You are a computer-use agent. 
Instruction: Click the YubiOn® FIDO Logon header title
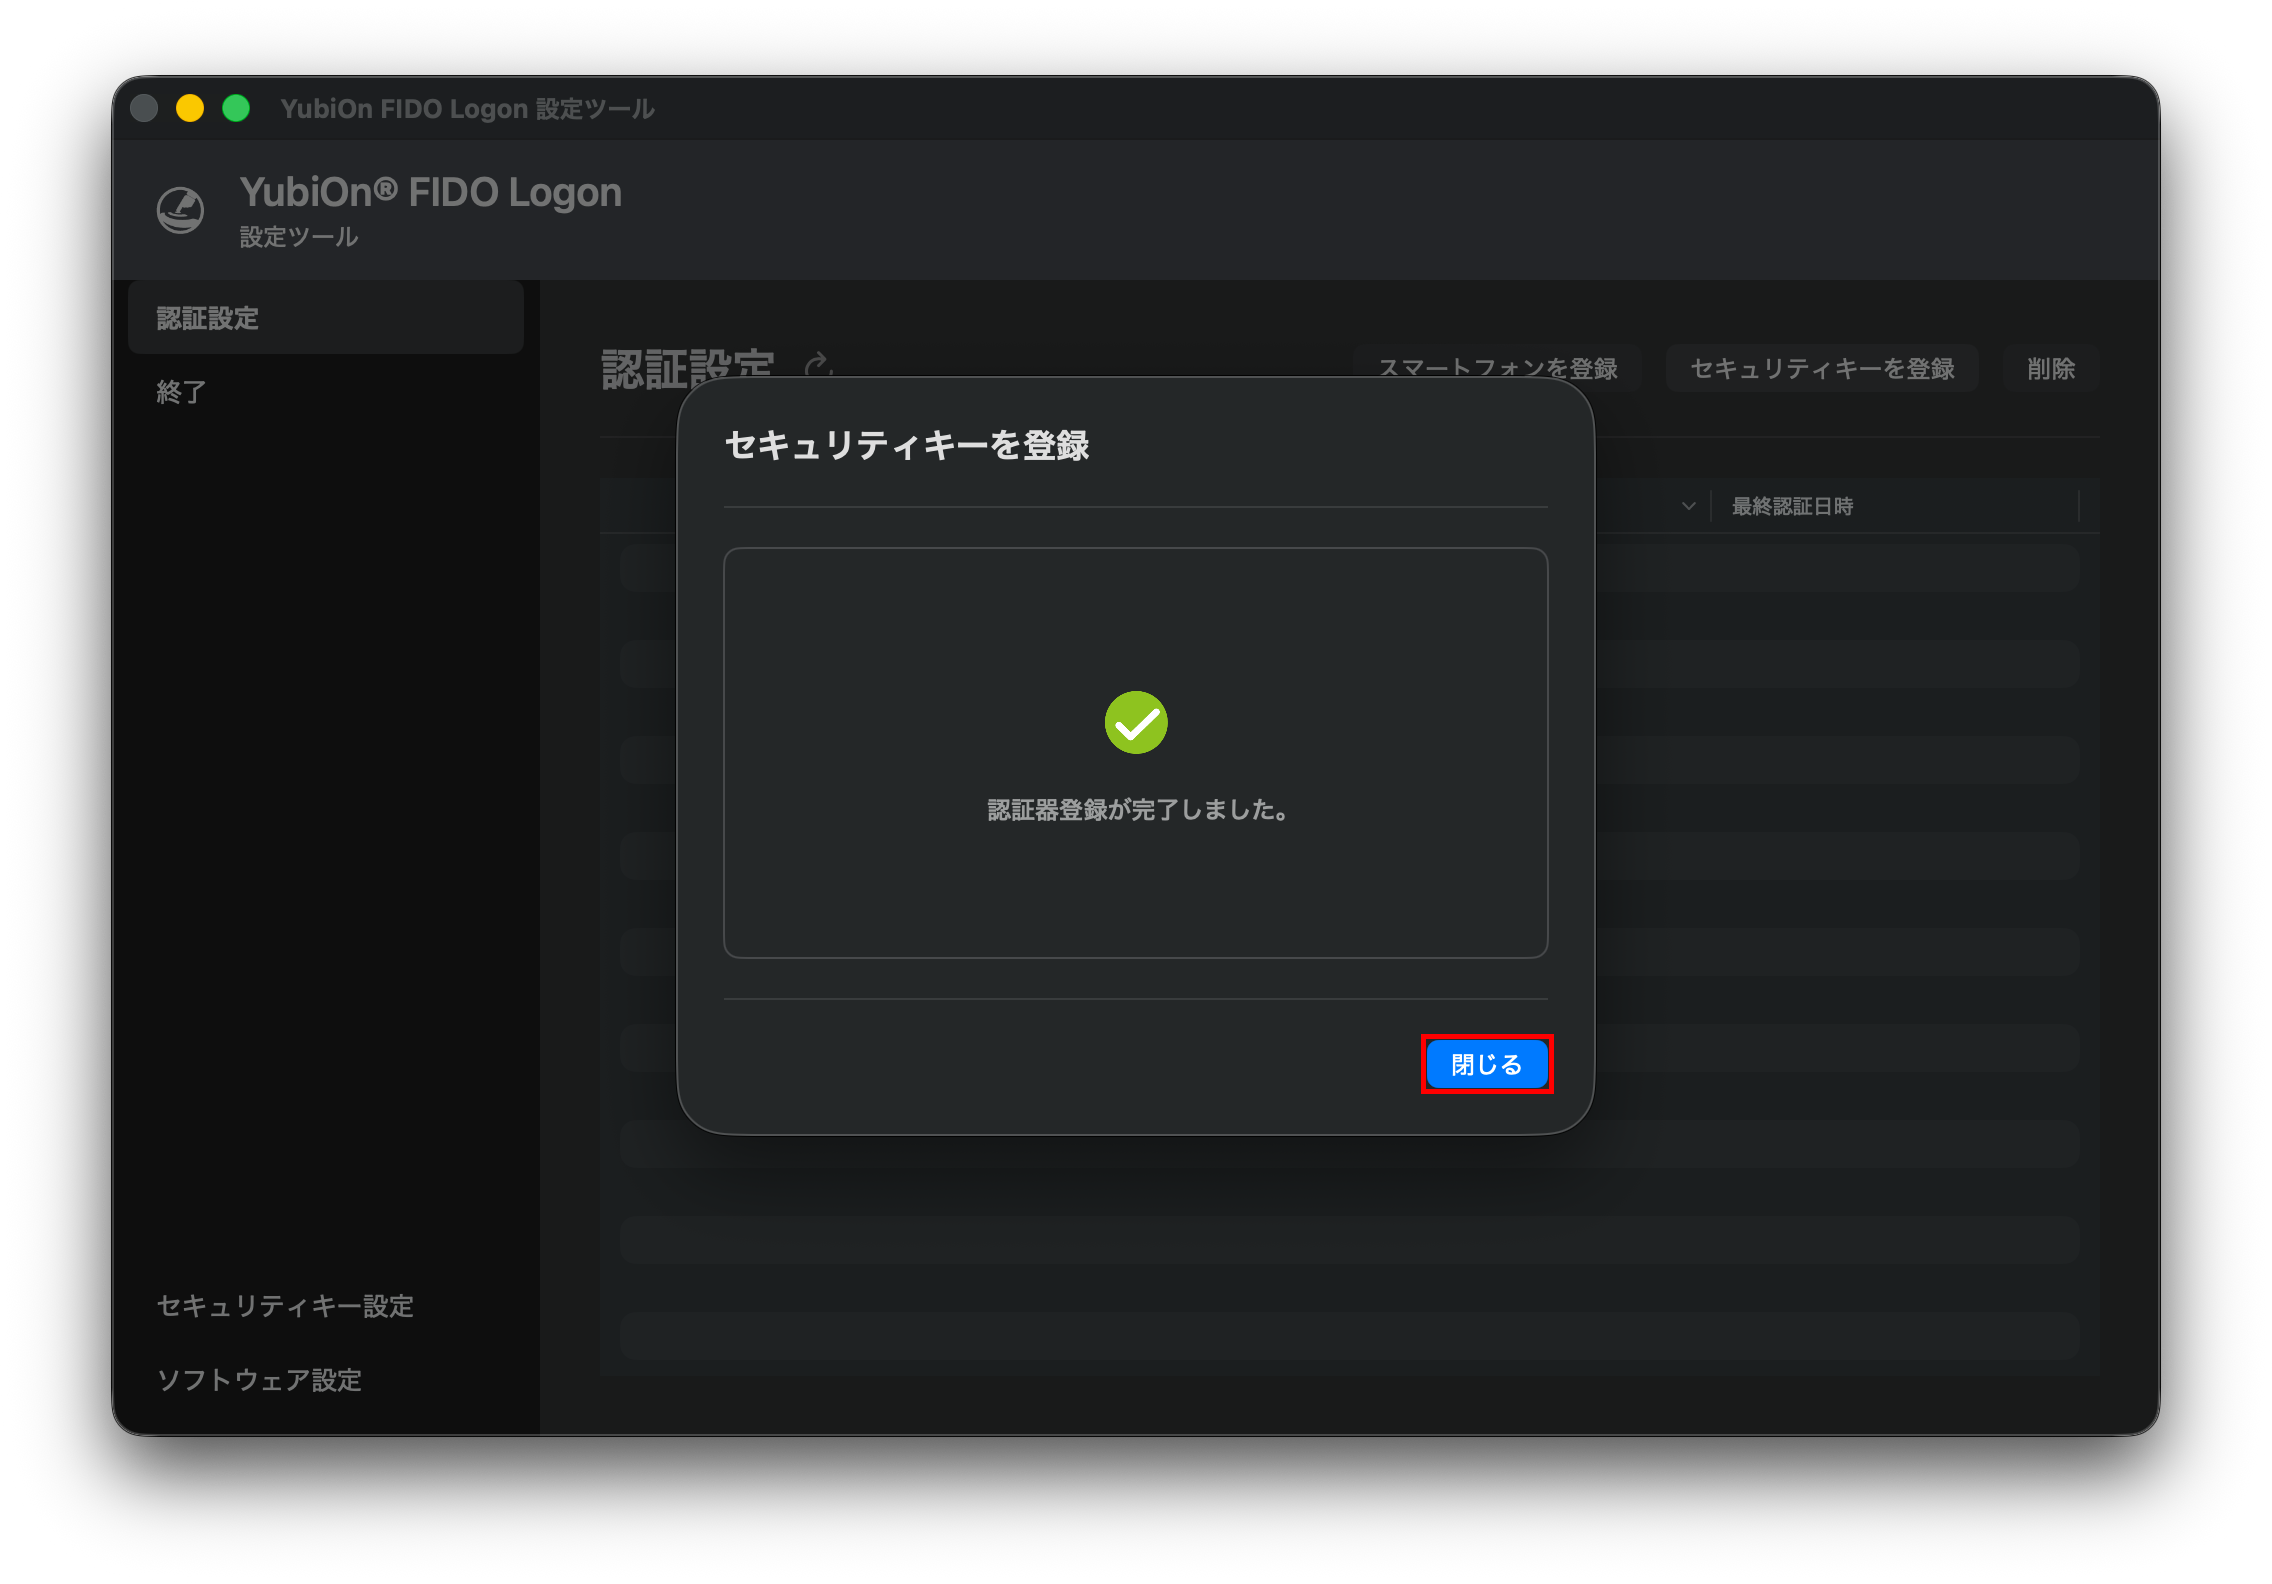pyautogui.click(x=431, y=192)
